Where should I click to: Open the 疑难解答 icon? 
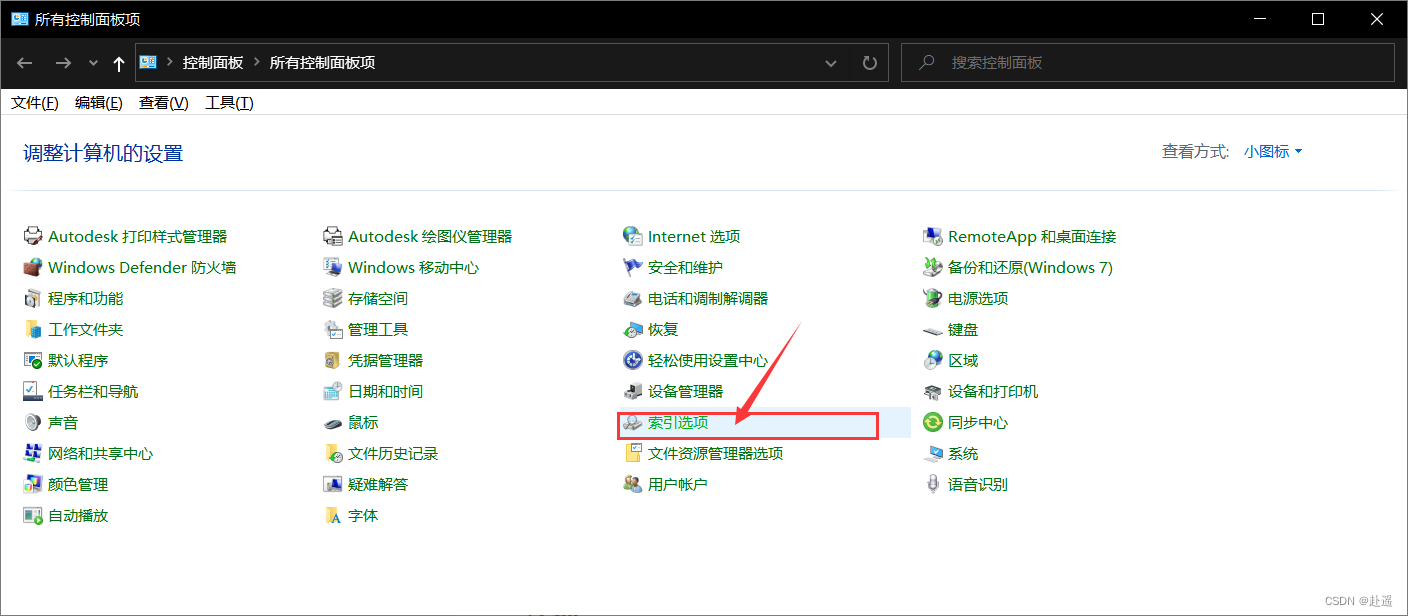[333, 485]
